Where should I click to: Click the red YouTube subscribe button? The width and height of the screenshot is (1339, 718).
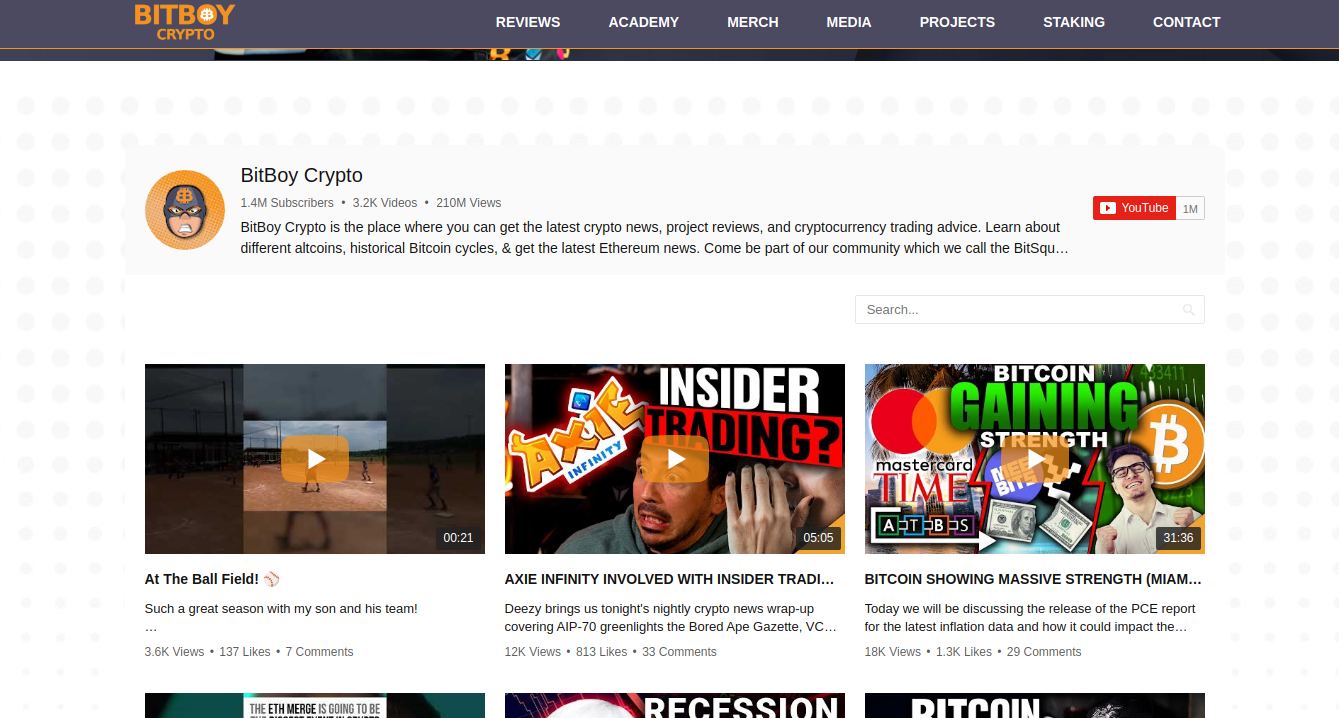click(x=1134, y=208)
